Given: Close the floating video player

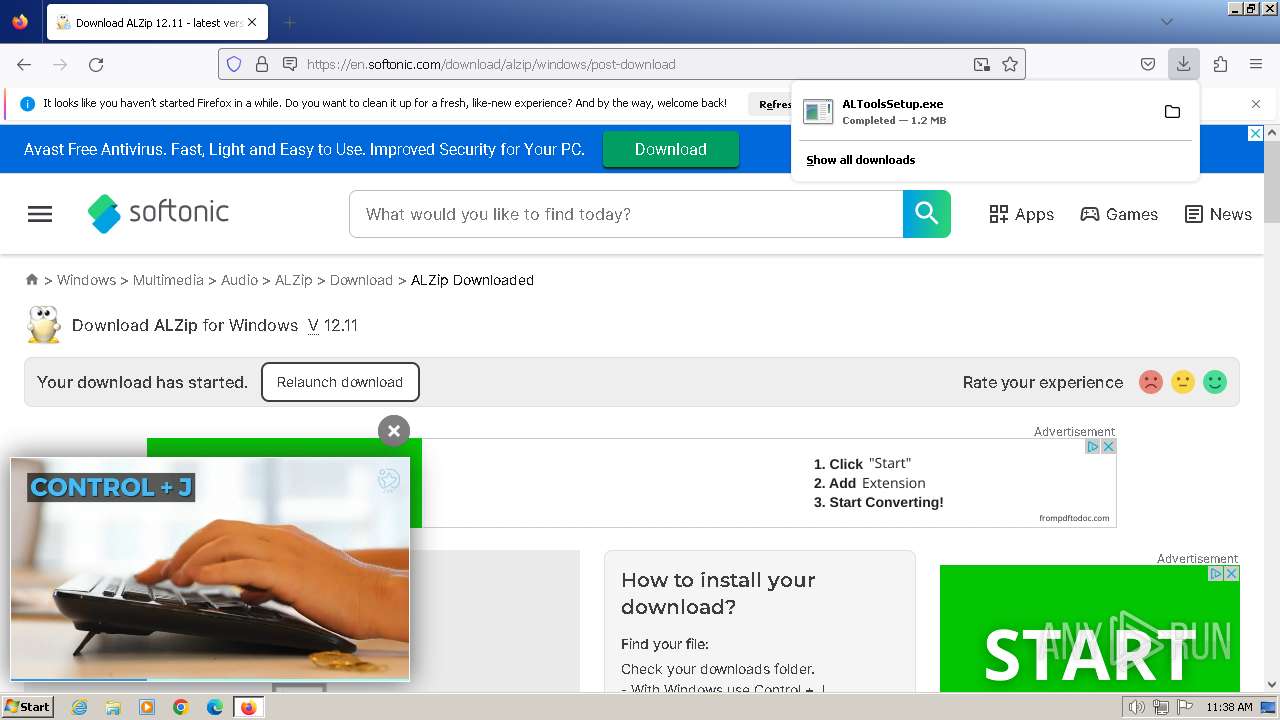Looking at the screenshot, I should [x=394, y=431].
